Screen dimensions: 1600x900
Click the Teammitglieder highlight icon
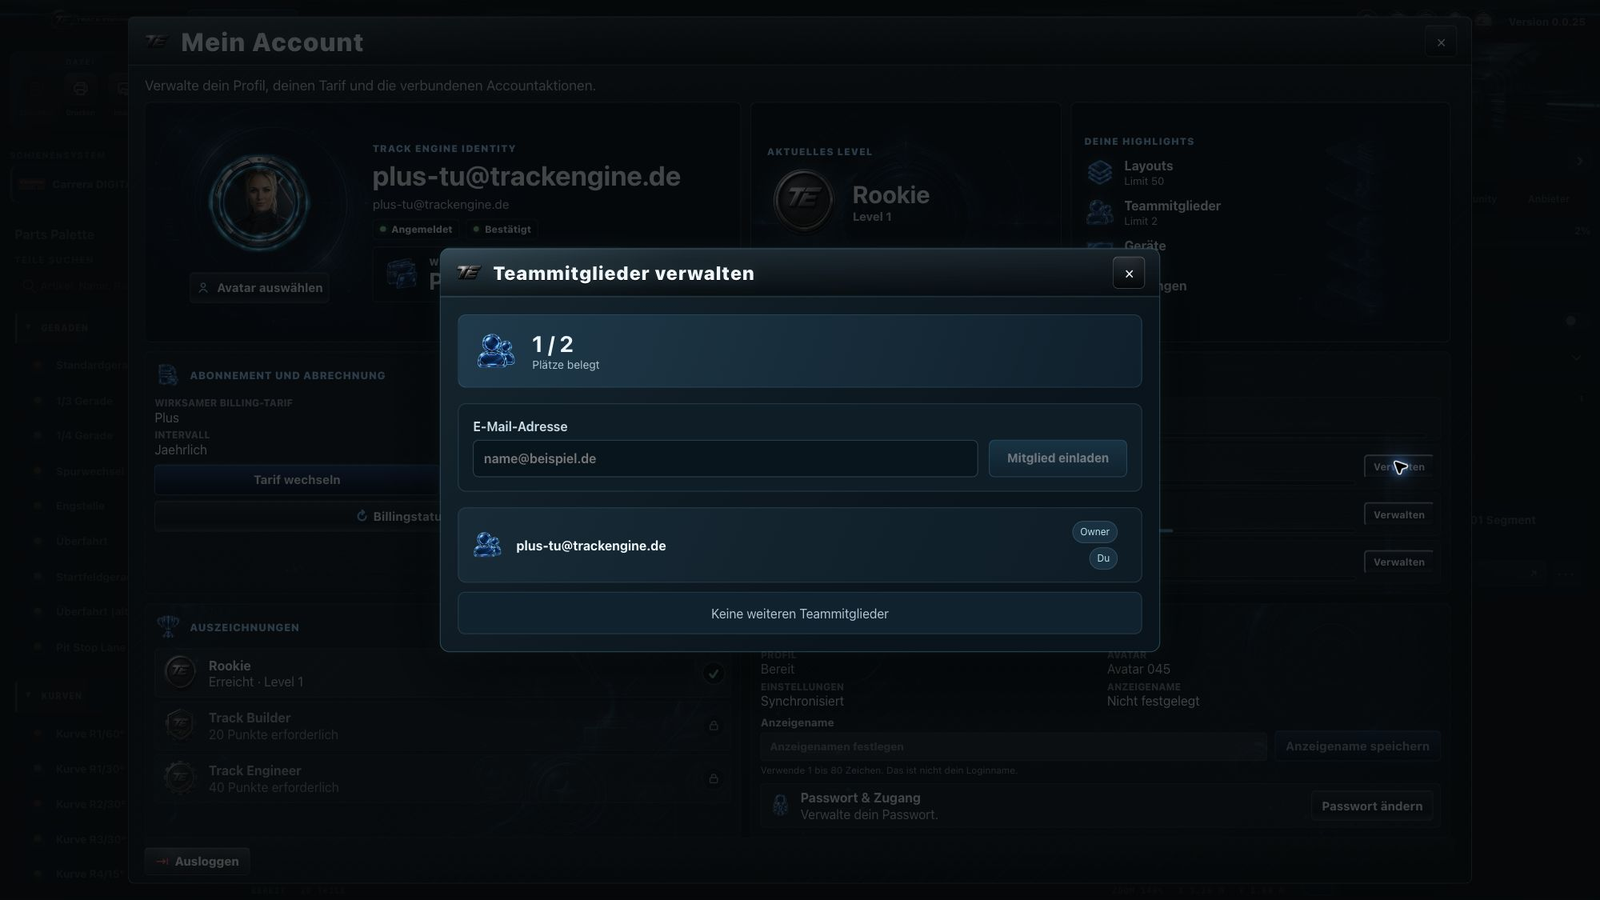[x=1100, y=212]
